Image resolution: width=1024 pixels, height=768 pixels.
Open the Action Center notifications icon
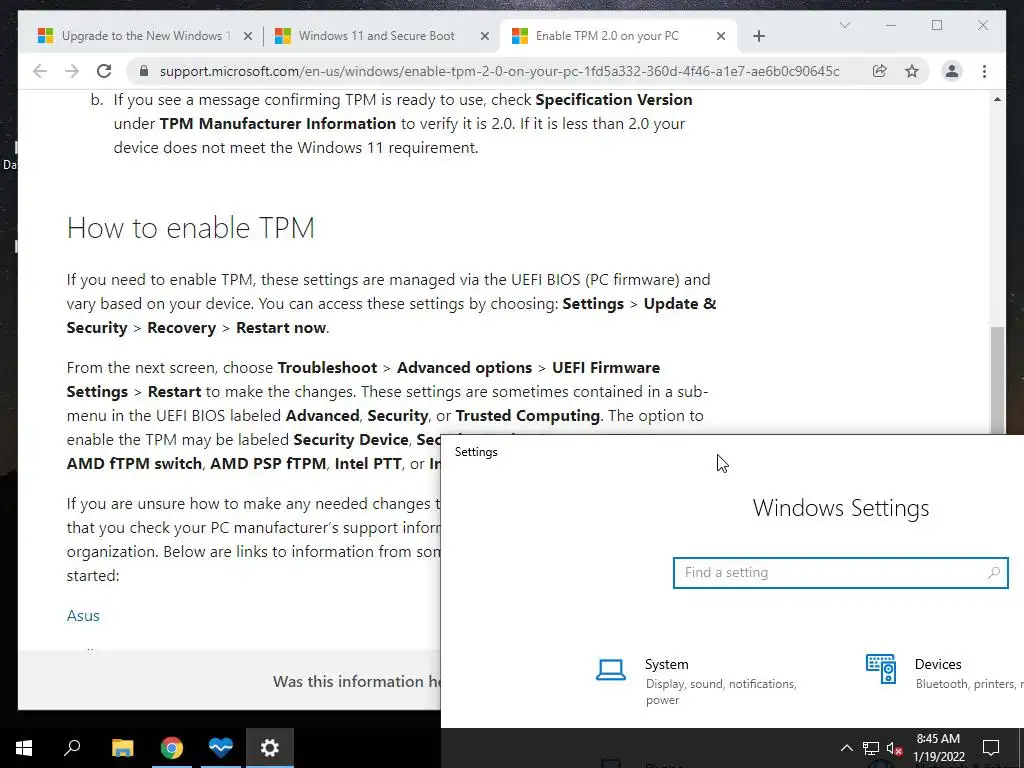[x=991, y=748]
